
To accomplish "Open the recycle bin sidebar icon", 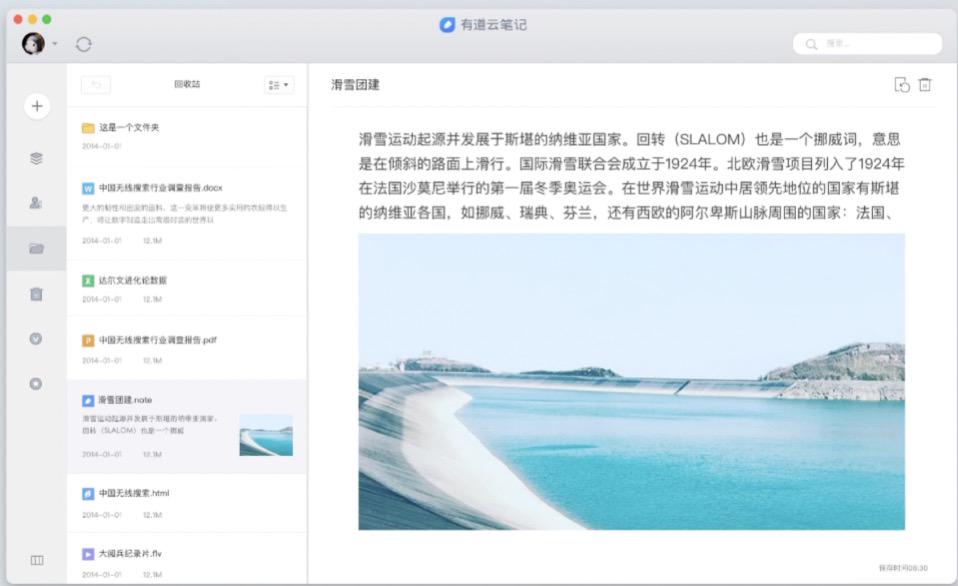I will point(36,293).
